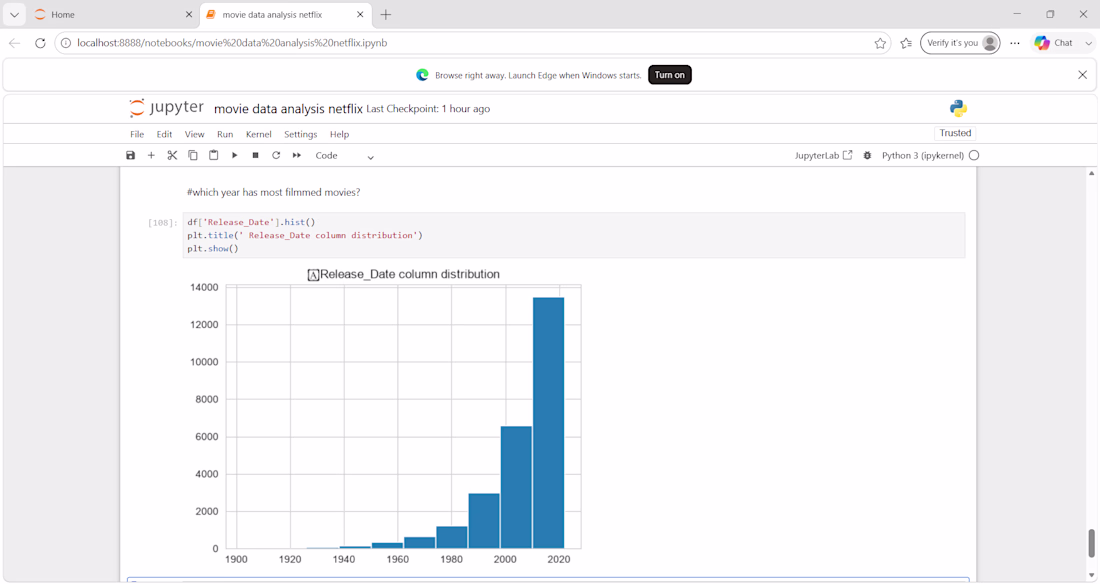1100x584 pixels.
Task: Expand the tab list chevron in browser
Action: click(x=14, y=14)
